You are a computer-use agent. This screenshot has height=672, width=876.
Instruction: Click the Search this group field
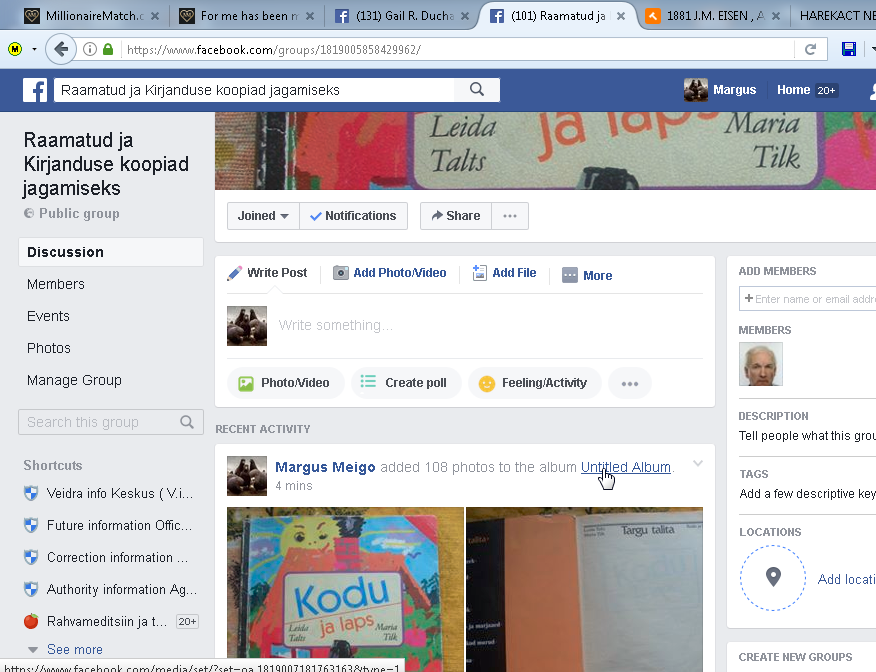click(111, 422)
